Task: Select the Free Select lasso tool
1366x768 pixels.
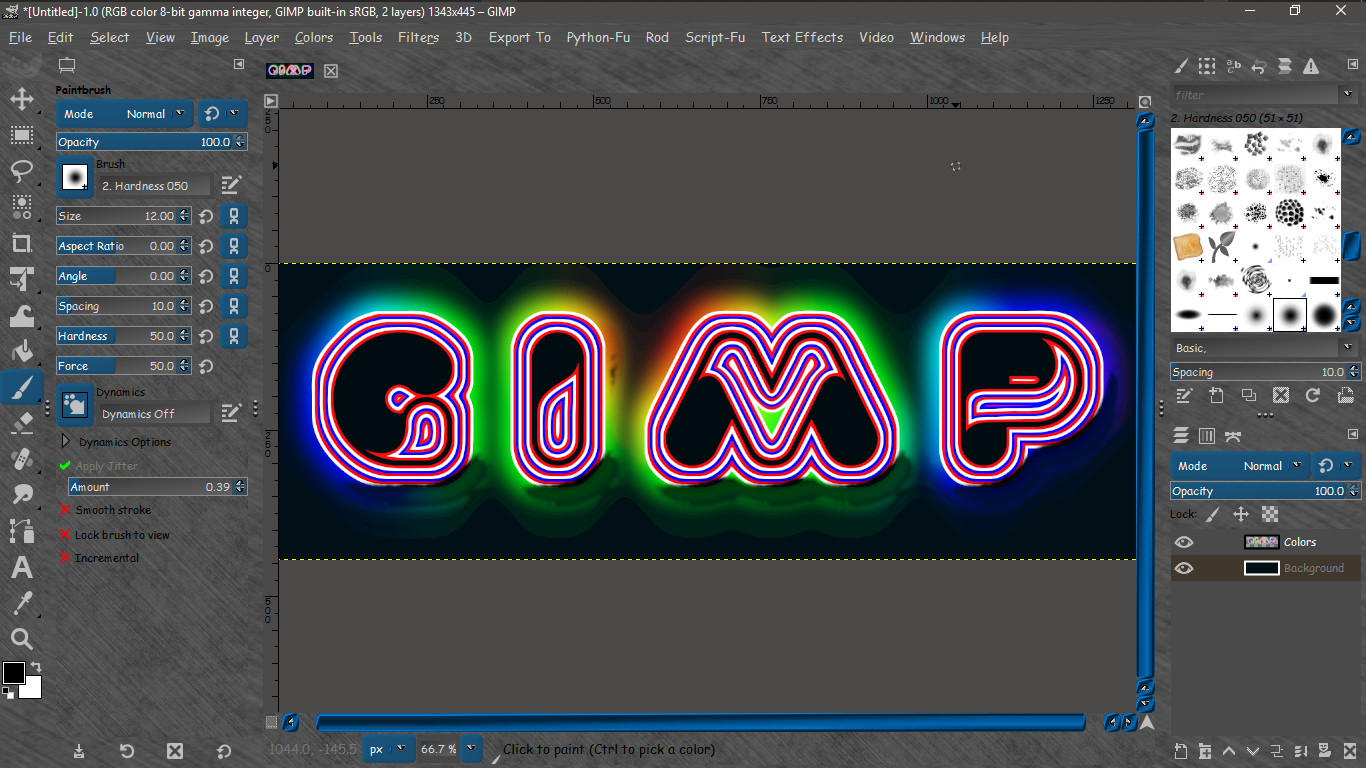Action: [x=21, y=171]
